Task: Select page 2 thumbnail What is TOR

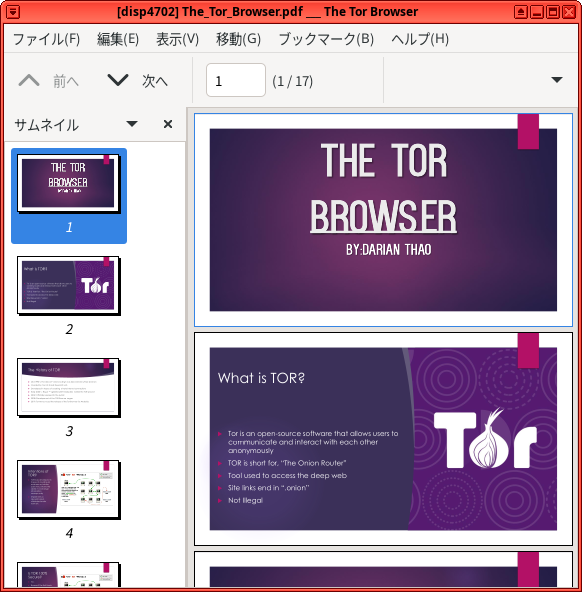Action: click(69, 285)
